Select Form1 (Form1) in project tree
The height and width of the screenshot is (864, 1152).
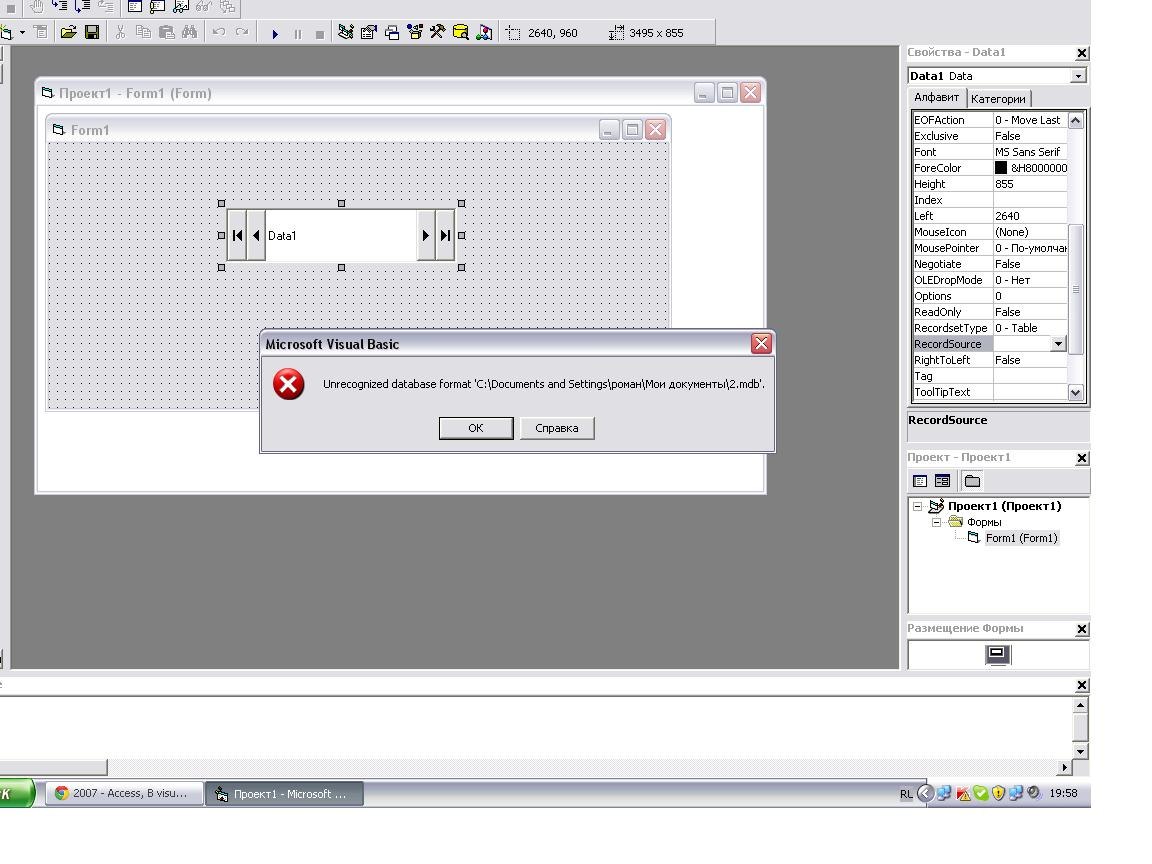(1021, 539)
